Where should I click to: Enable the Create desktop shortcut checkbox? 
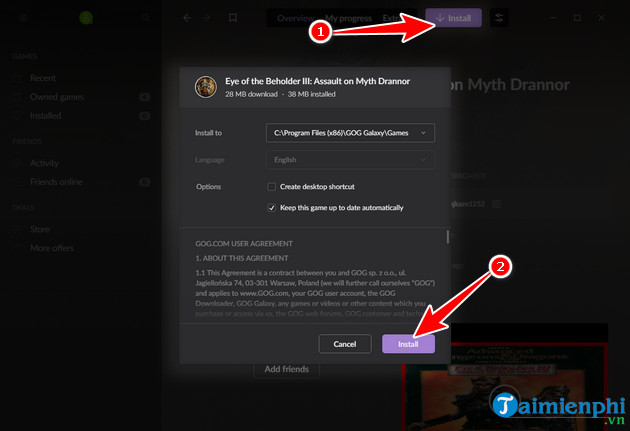(272, 187)
